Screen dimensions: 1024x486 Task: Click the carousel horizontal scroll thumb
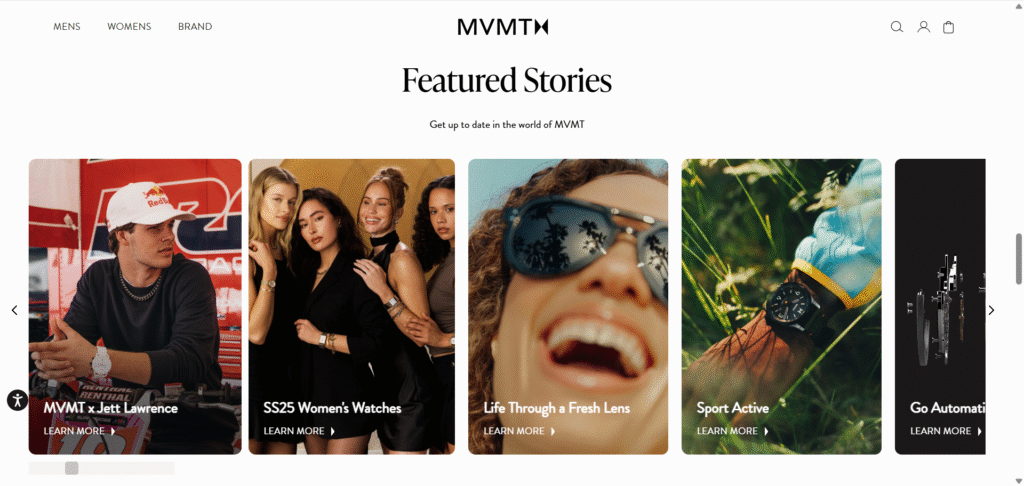[x=72, y=468]
